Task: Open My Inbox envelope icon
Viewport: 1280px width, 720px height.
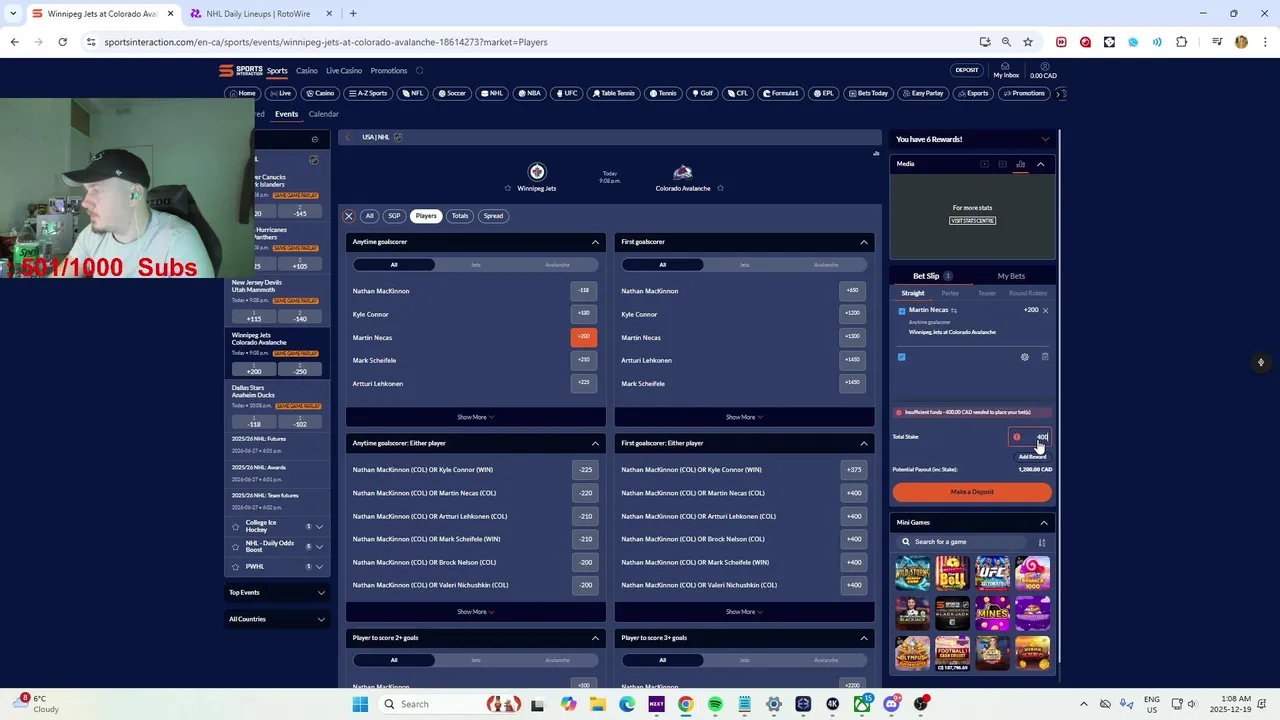Action: pos(1006,67)
